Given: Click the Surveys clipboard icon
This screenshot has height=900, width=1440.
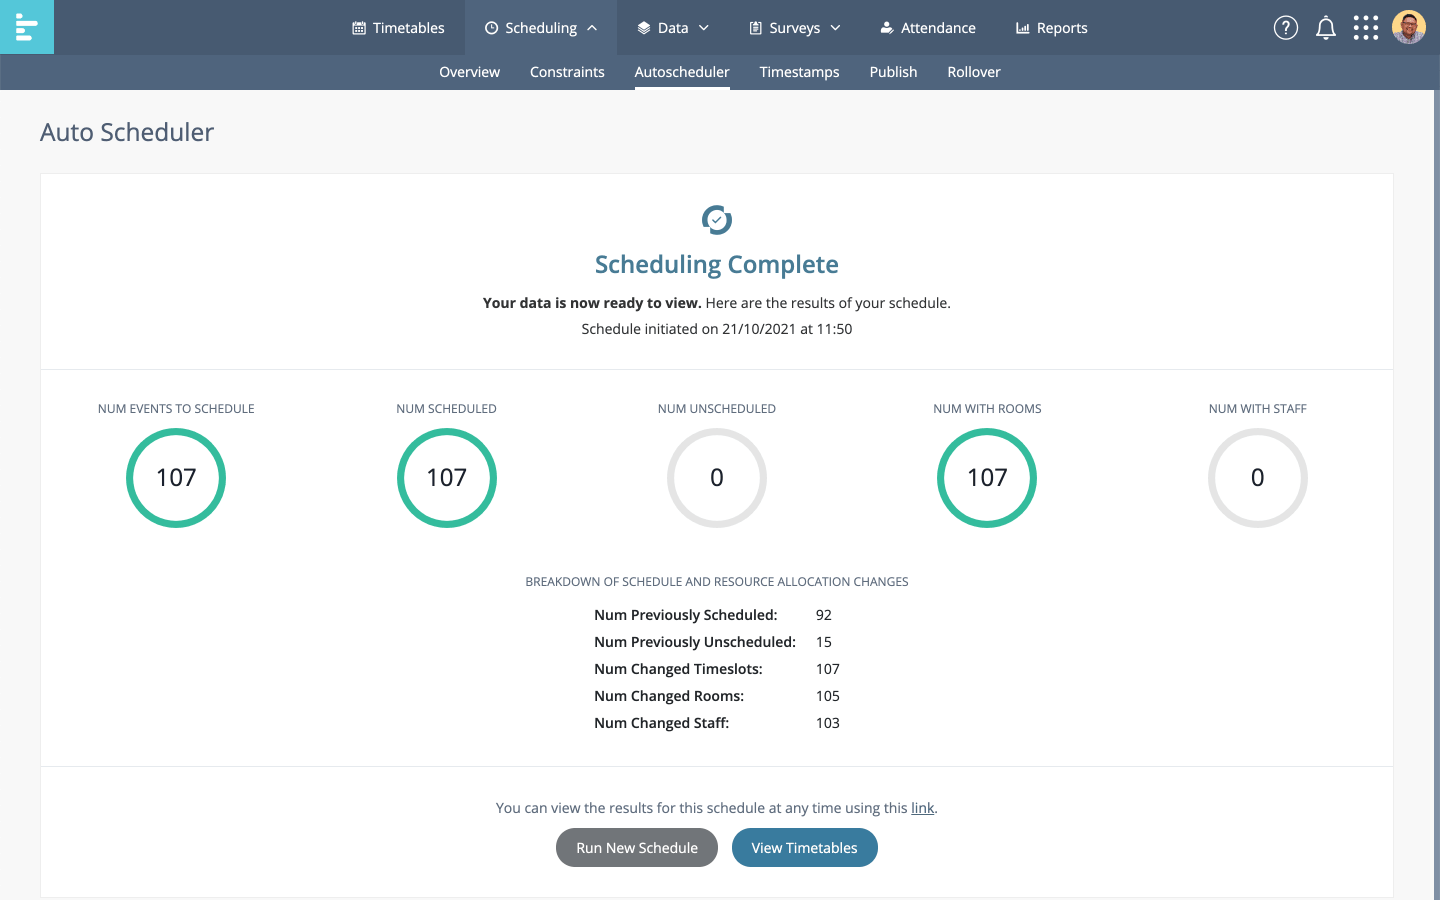Looking at the screenshot, I should pos(754,27).
